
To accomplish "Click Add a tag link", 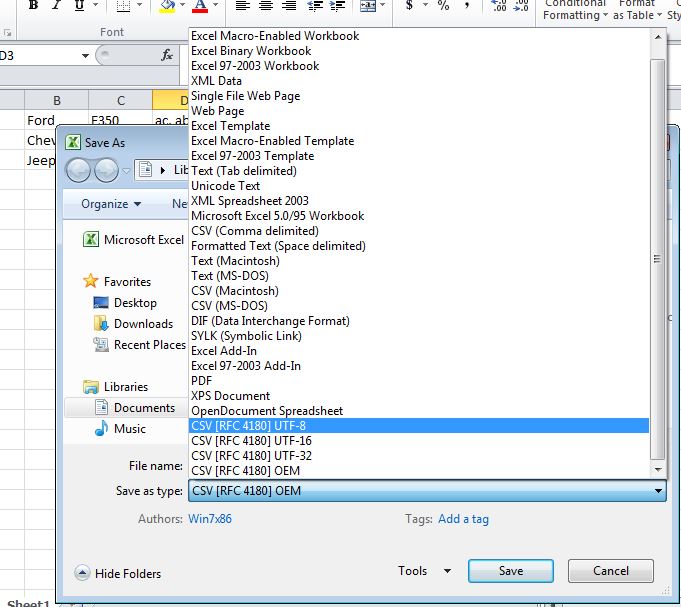I will point(463,519).
